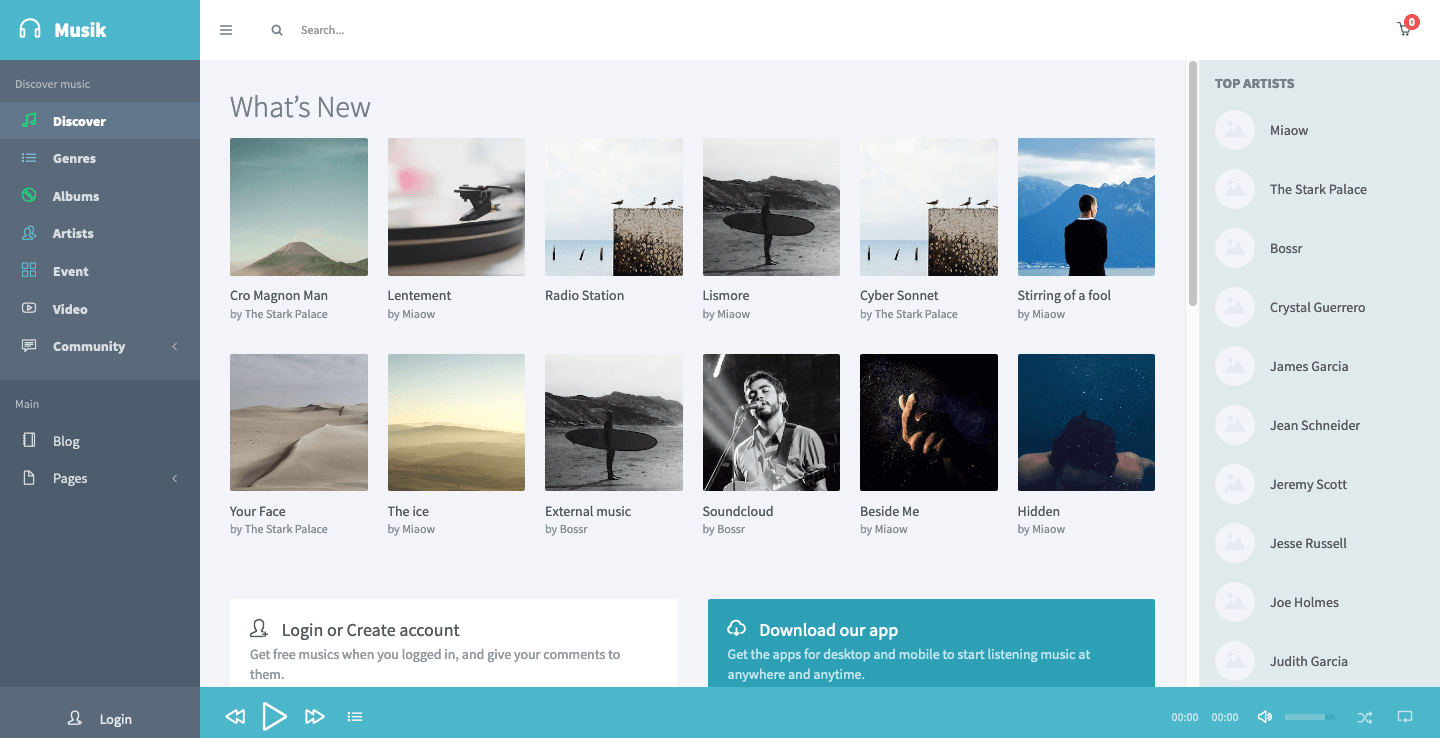The width and height of the screenshot is (1440, 738).
Task: Click the Download our app heading
Action: [x=828, y=630]
